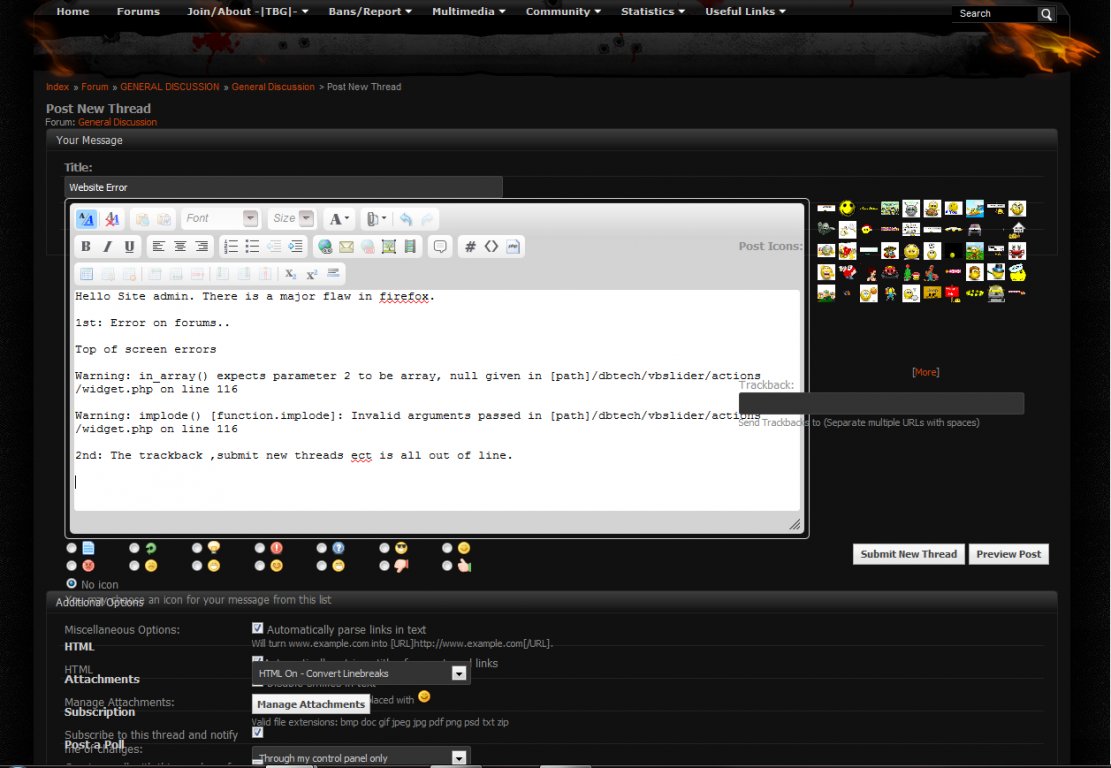
Task: Open the Home menu item
Action: 73,11
